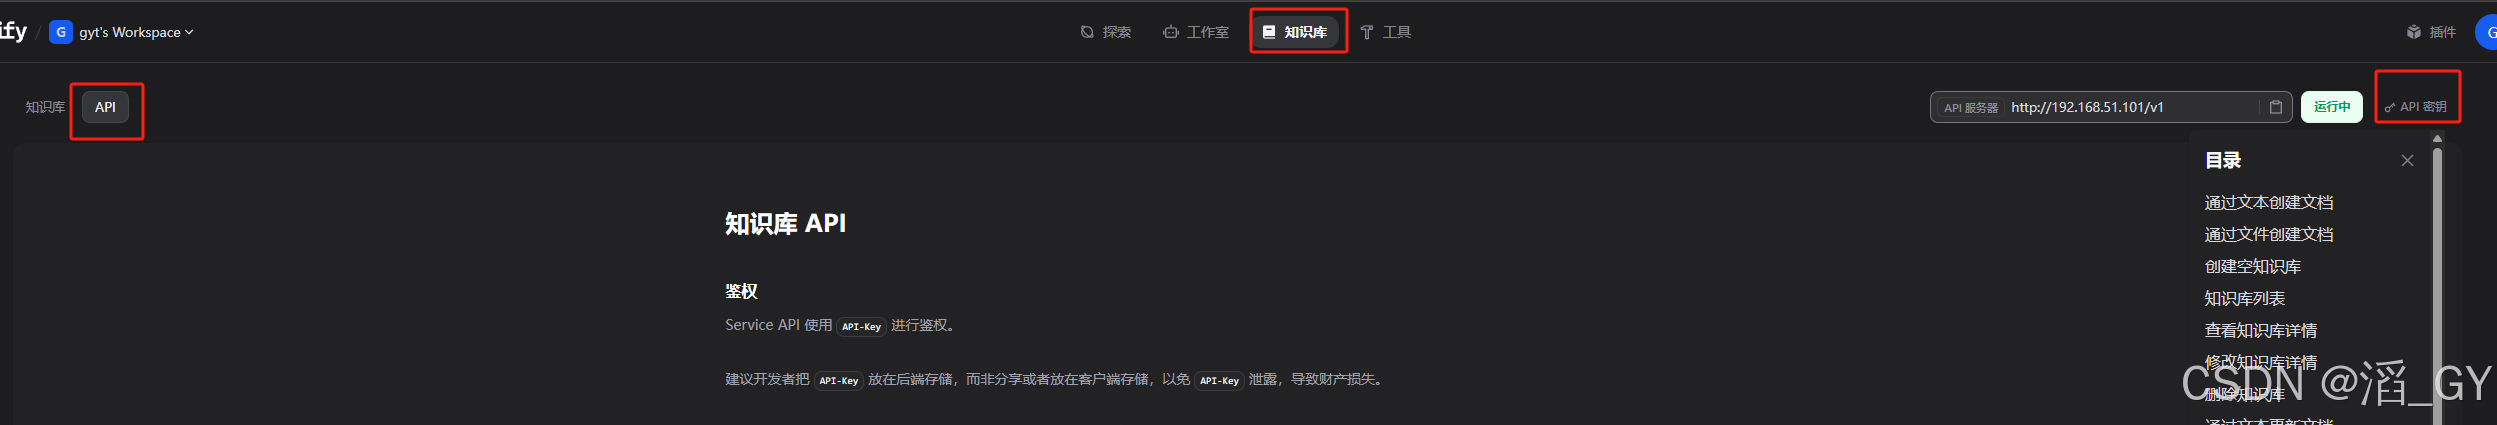Click the 知识库 sub-tab on the left

point(45,107)
